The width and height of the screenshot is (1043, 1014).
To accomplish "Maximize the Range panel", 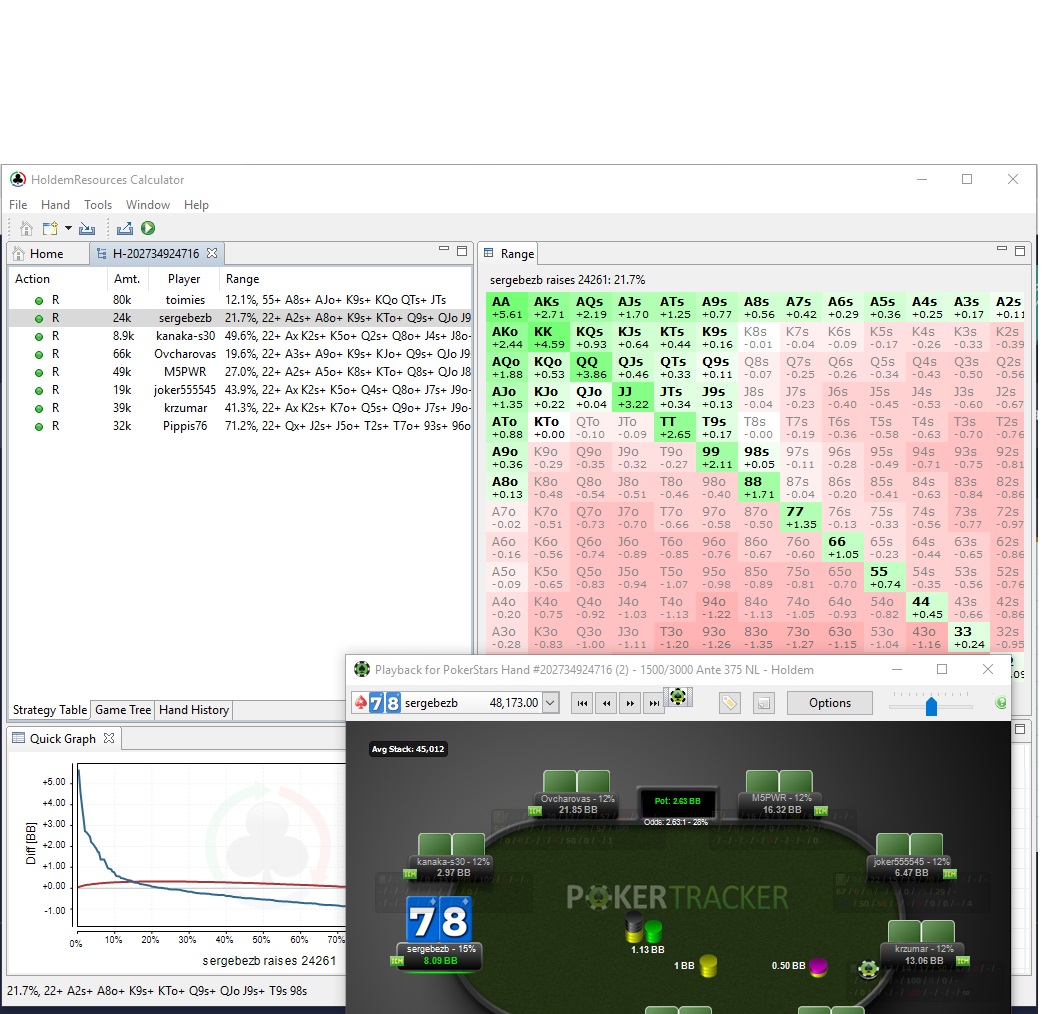I will coord(1020,251).
